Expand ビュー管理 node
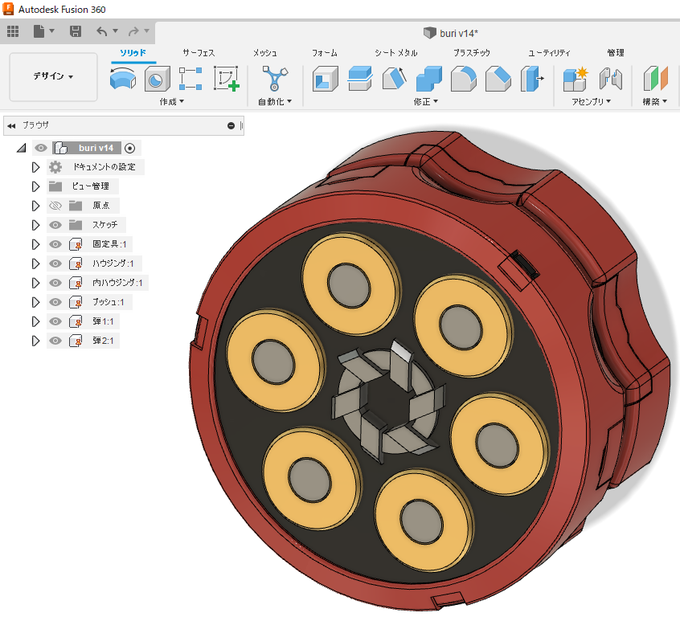 coord(36,186)
